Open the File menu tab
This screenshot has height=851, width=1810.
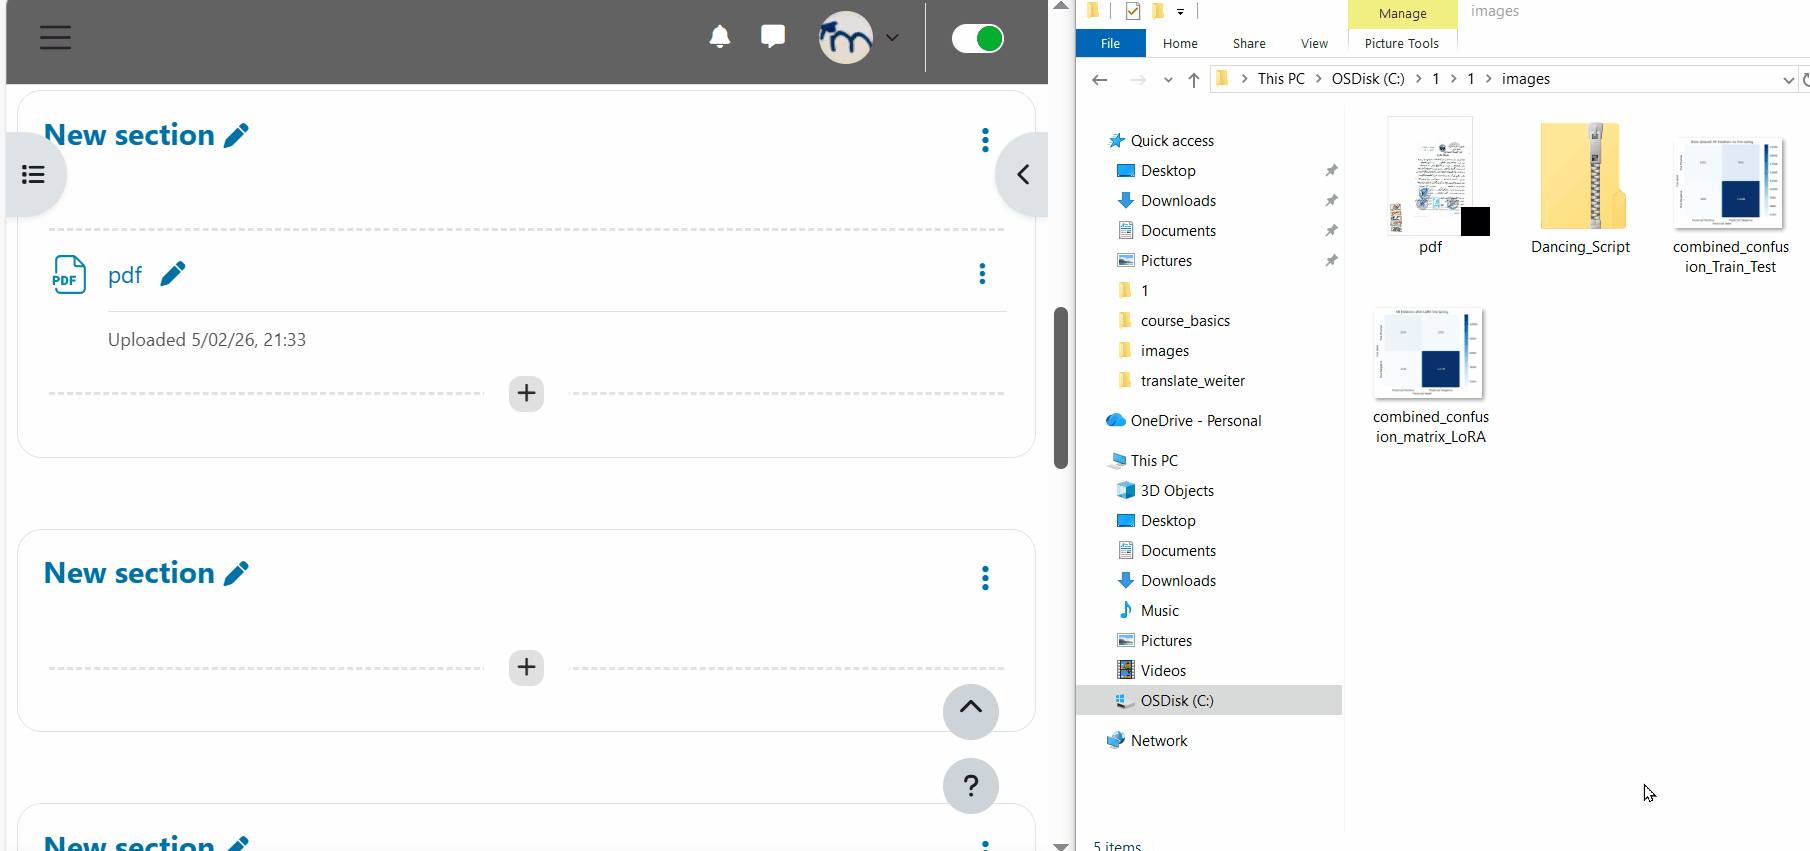point(1110,44)
